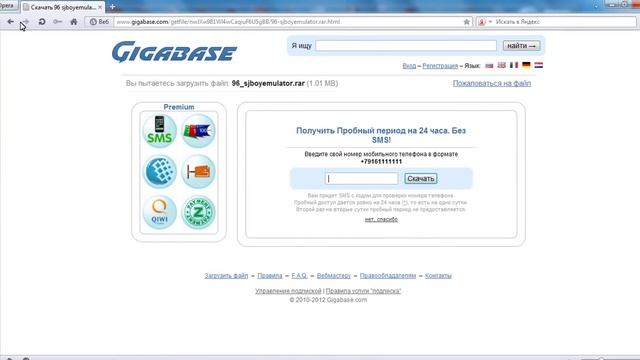Click the 'Скачать' download button
The width and height of the screenshot is (640, 360).
(x=421, y=178)
